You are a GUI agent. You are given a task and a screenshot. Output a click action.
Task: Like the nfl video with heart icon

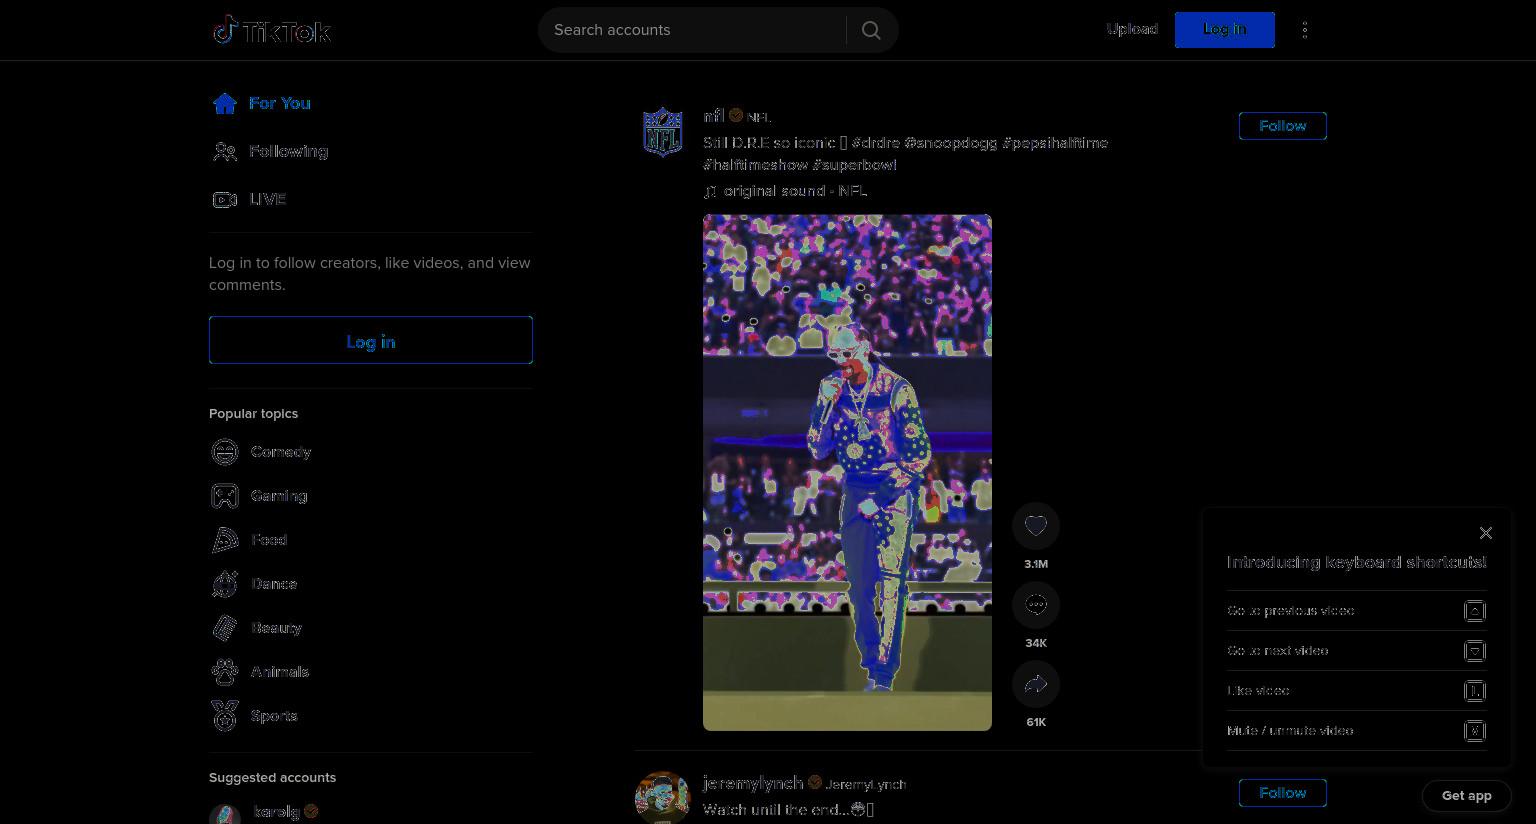tap(1036, 526)
